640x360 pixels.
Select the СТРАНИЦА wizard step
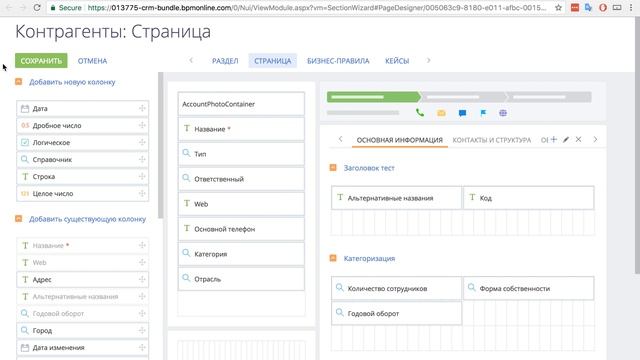pos(273,61)
